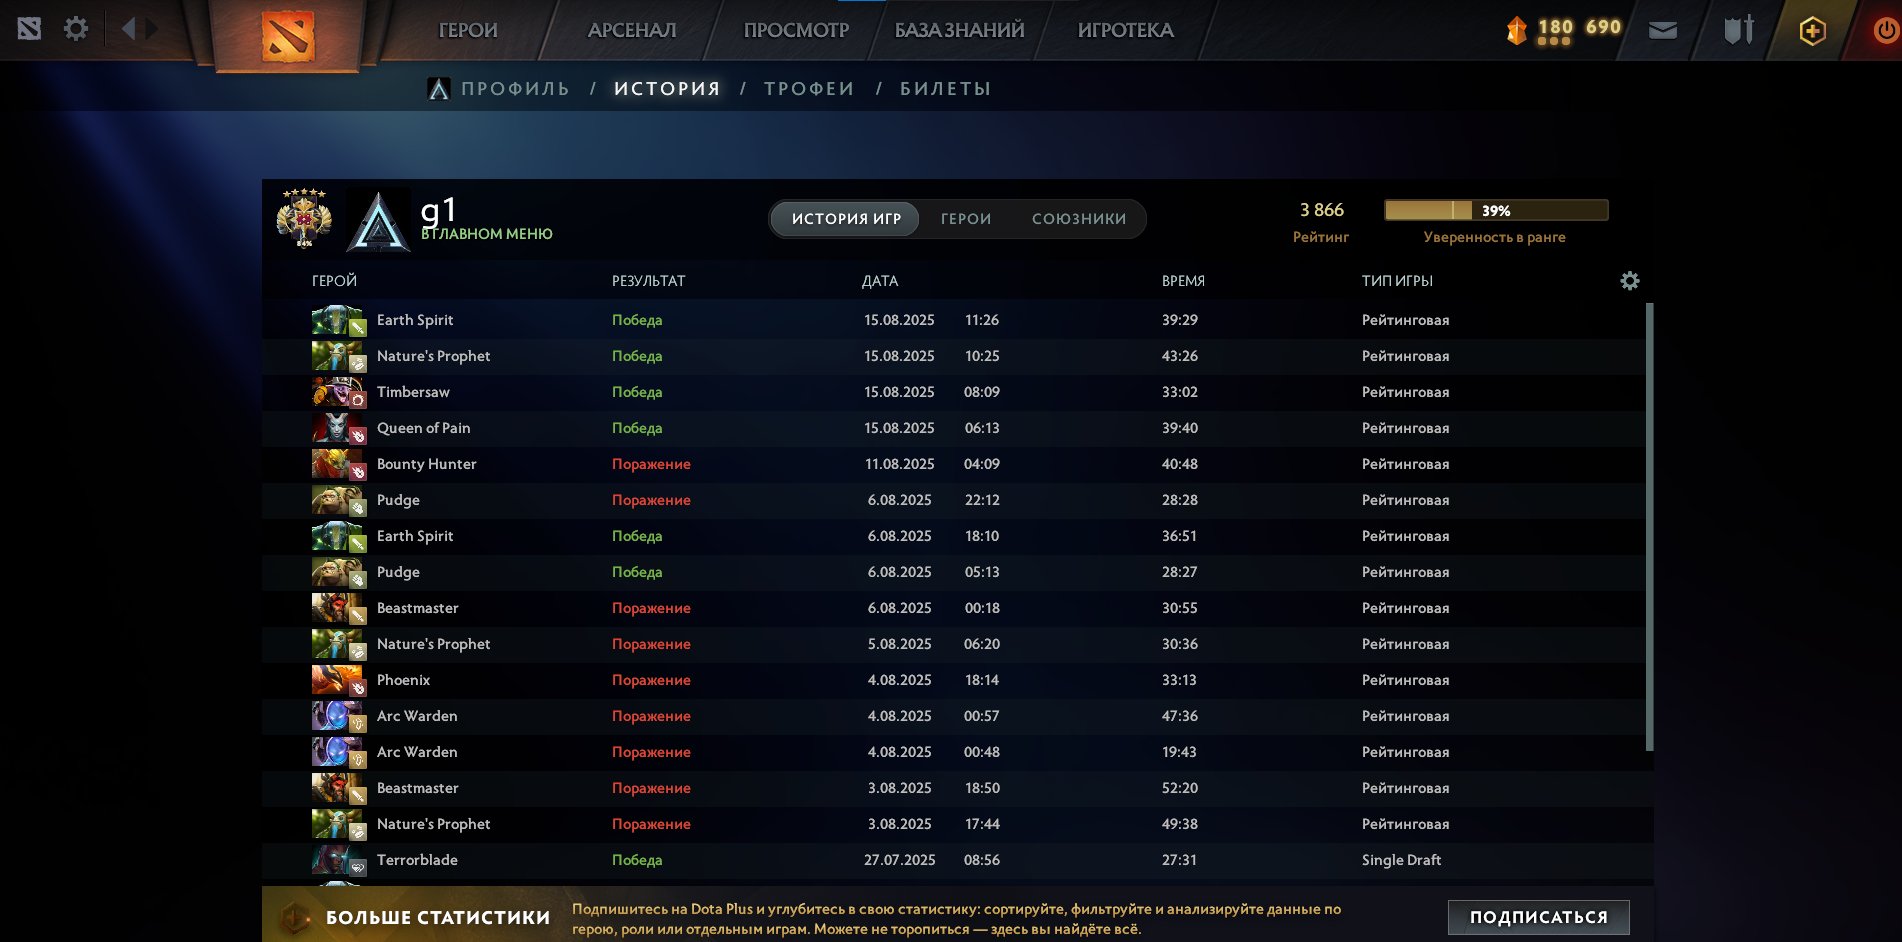
Task: Open Dota Plus hexagon plus icon
Action: (x=1812, y=30)
